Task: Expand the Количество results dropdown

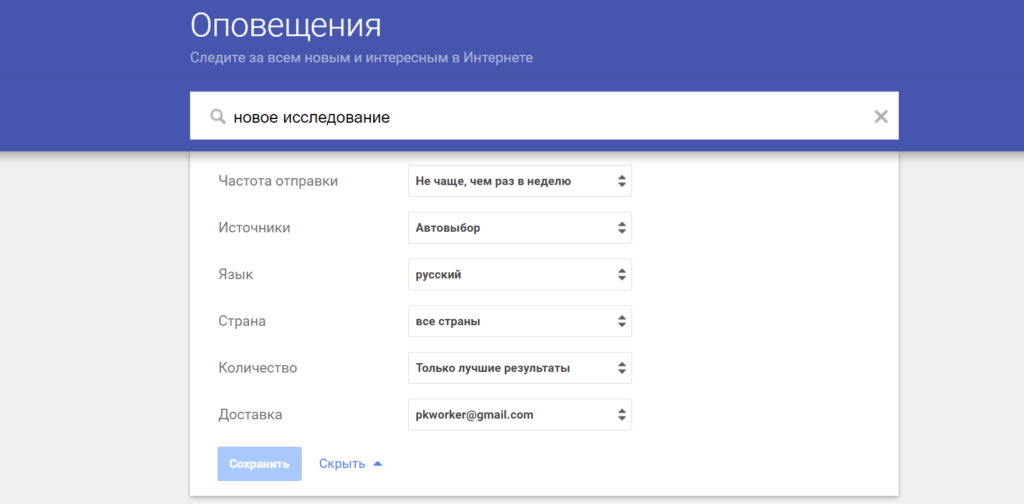Action: (x=519, y=368)
